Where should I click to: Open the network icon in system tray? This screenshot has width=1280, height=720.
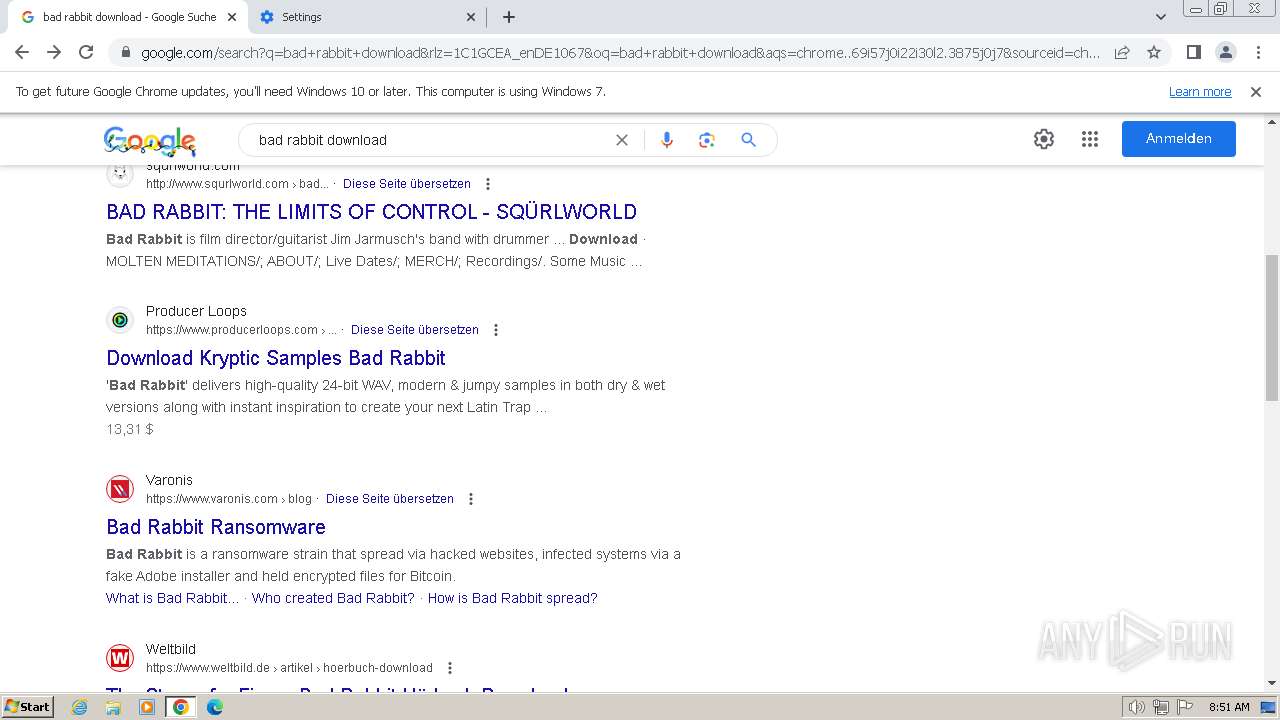[x=1161, y=707]
